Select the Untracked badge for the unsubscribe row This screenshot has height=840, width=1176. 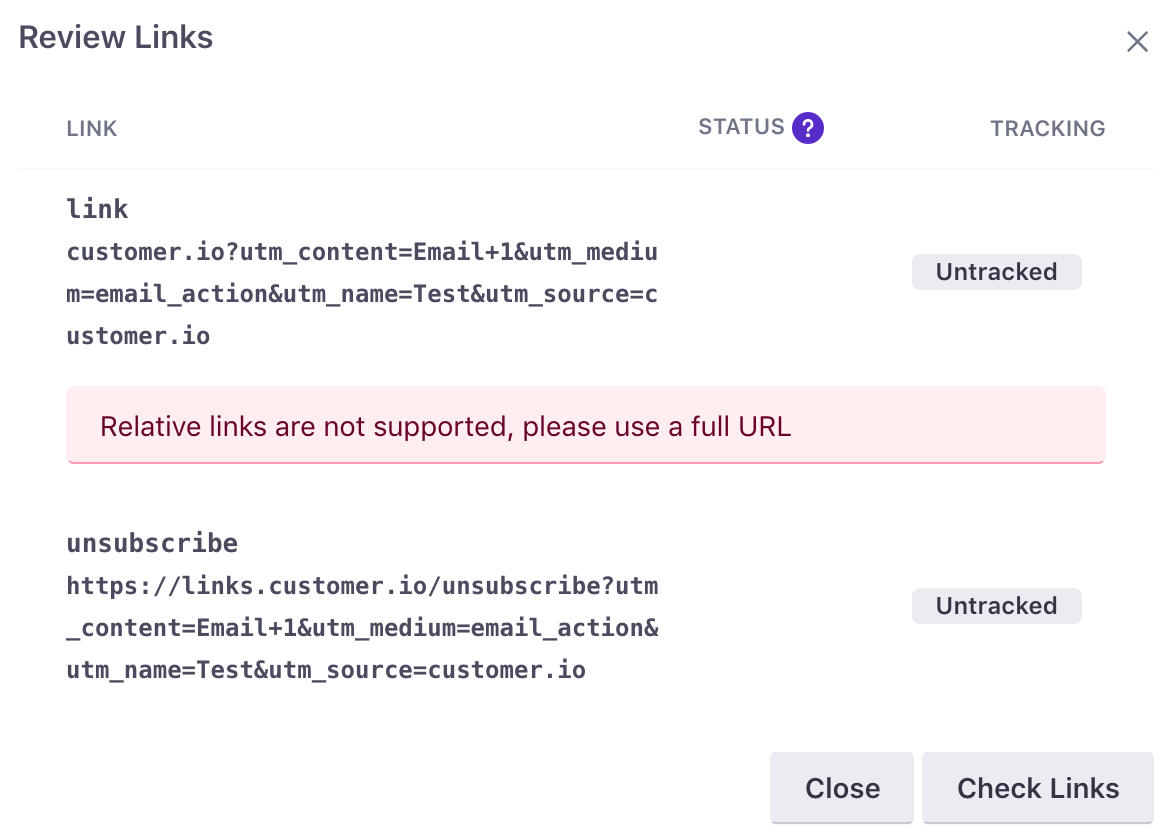tap(997, 605)
